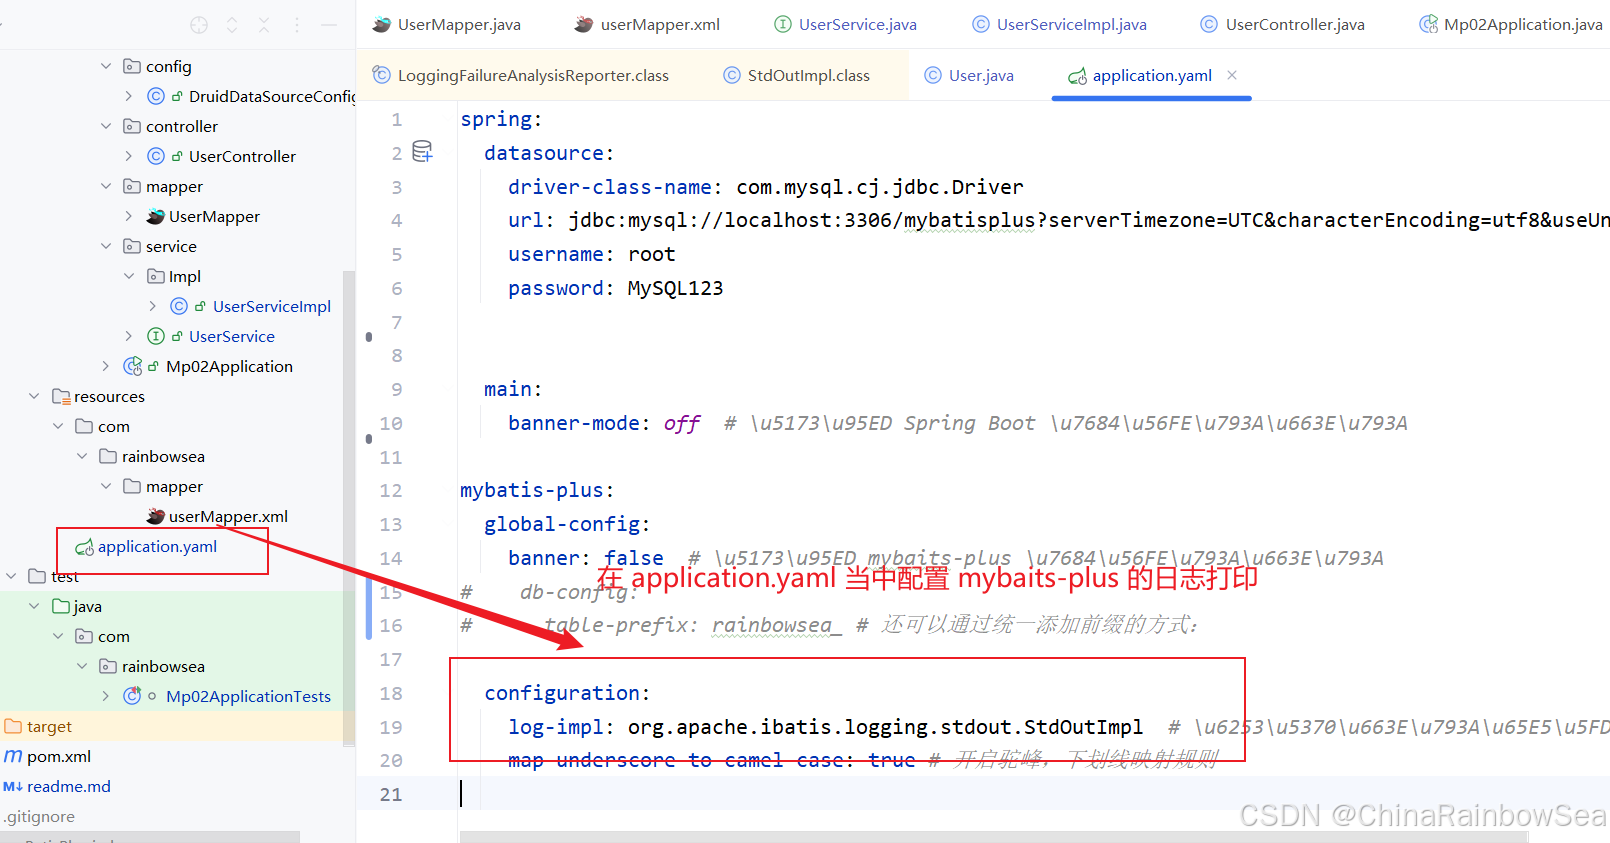Click the Mp02Application run-class icon
The width and height of the screenshot is (1610, 843).
(132, 366)
